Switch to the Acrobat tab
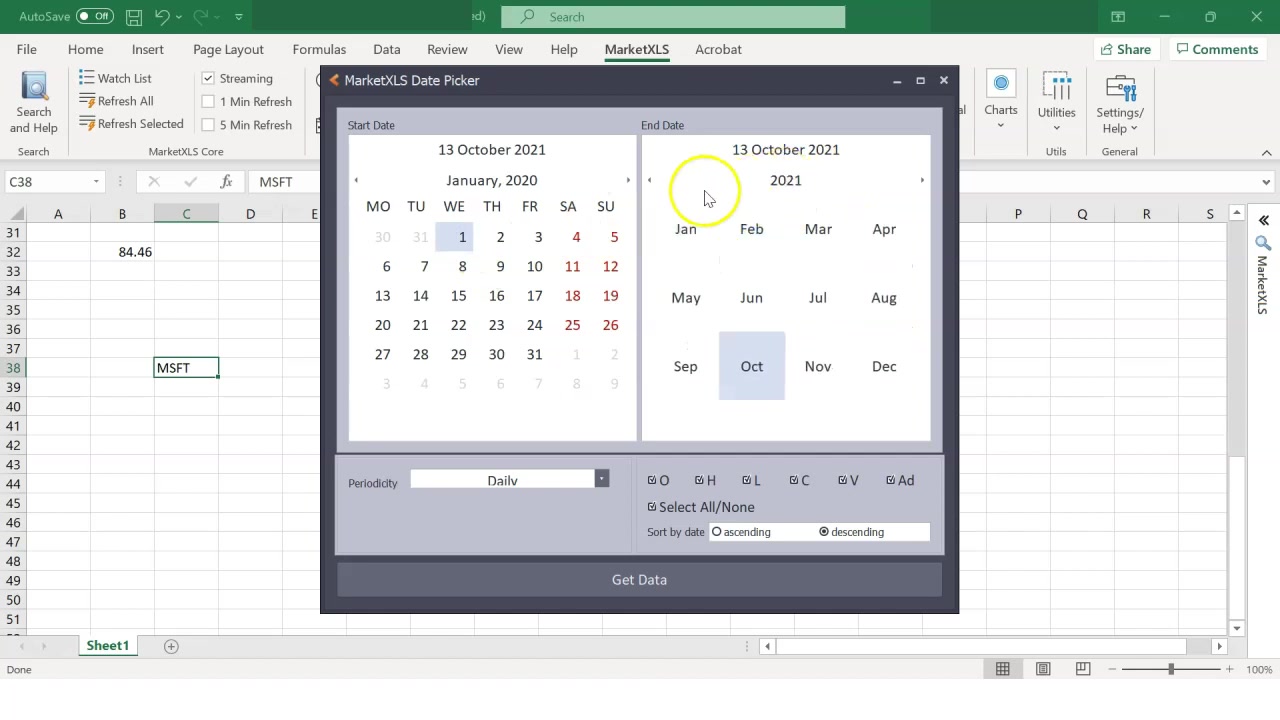 [x=718, y=49]
